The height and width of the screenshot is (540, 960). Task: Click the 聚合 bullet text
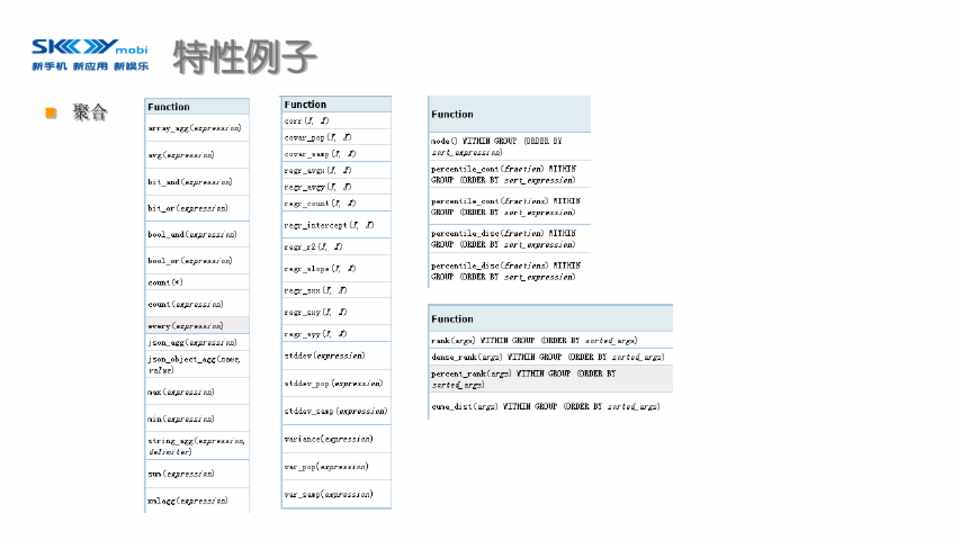(x=89, y=113)
